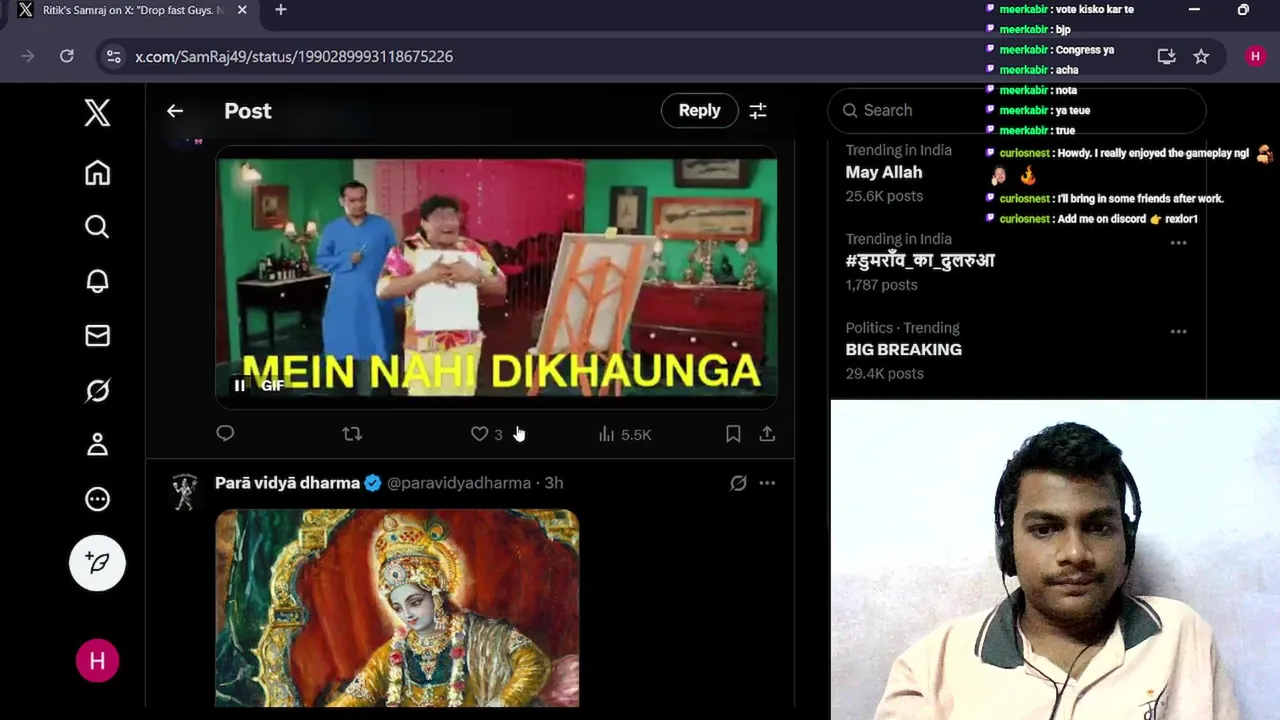Install app icon in address bar
The image size is (1280, 720).
1166,56
